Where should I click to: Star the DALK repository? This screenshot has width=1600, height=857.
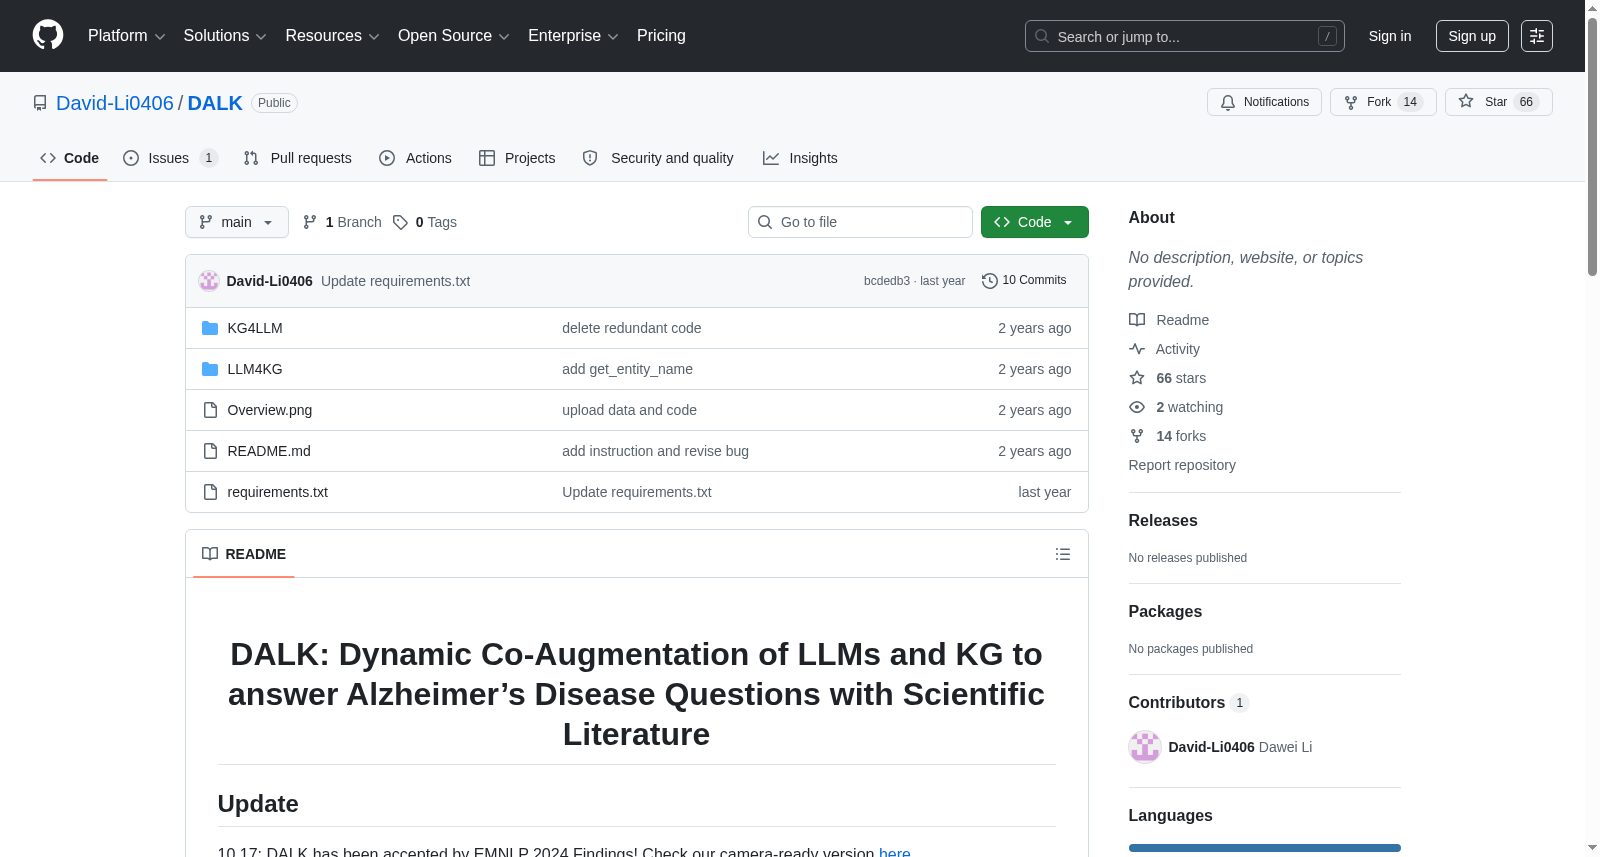pyautogui.click(x=1498, y=102)
